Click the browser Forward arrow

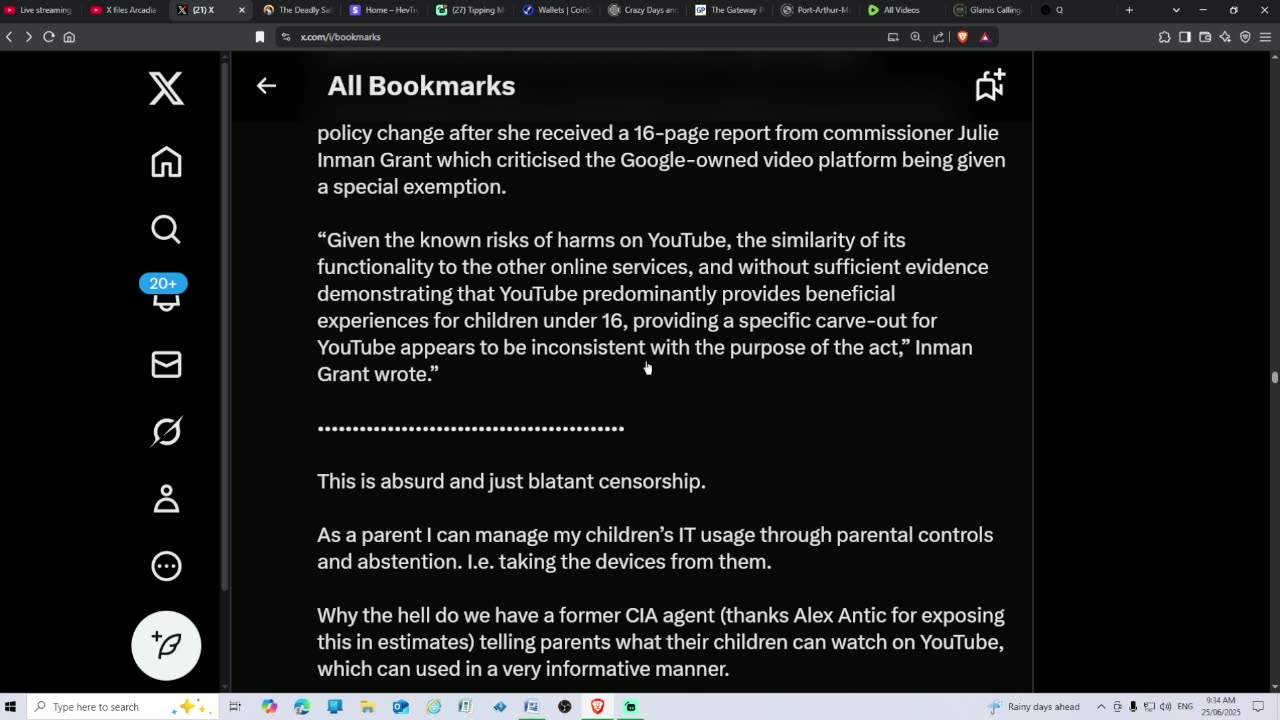coord(28,37)
